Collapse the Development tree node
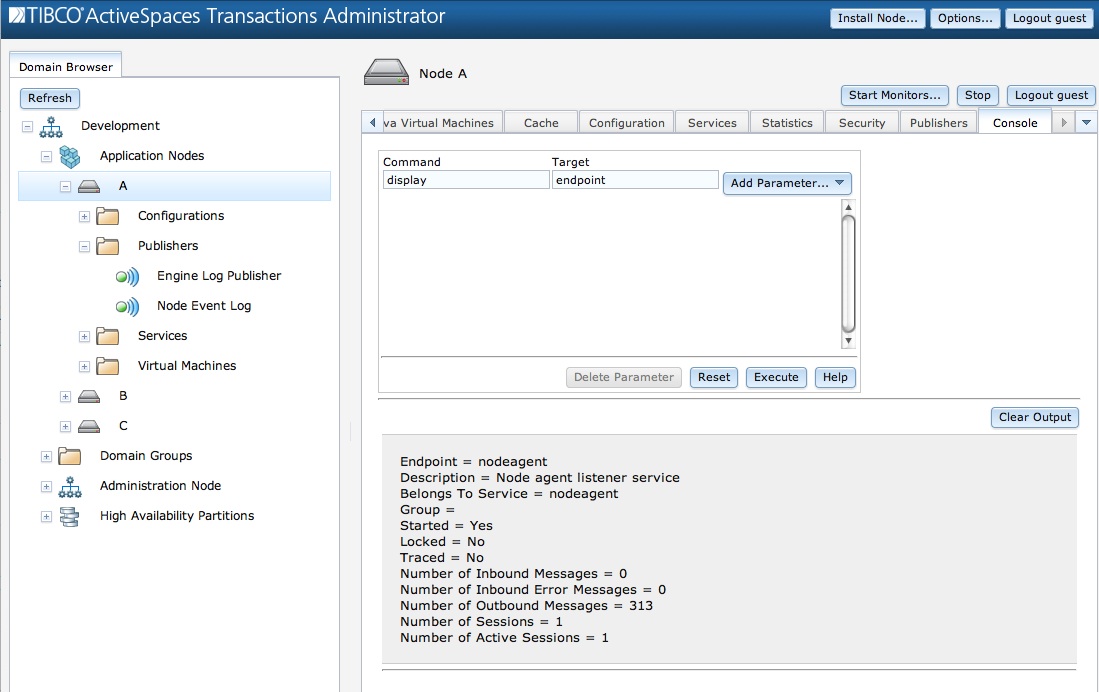Viewport: 1099px width, 692px height. point(27,127)
